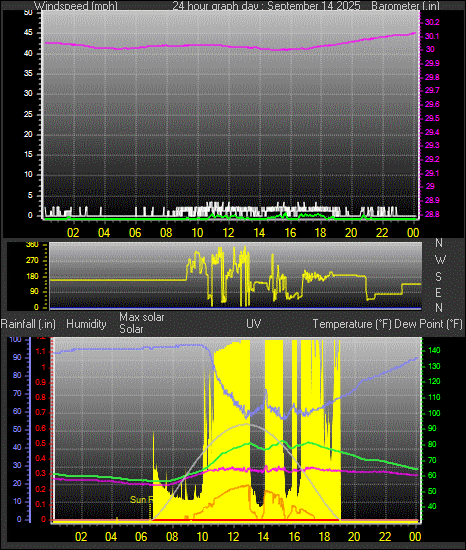
Task: Click the 30.1 value on barometer axis
Action: [432, 36]
